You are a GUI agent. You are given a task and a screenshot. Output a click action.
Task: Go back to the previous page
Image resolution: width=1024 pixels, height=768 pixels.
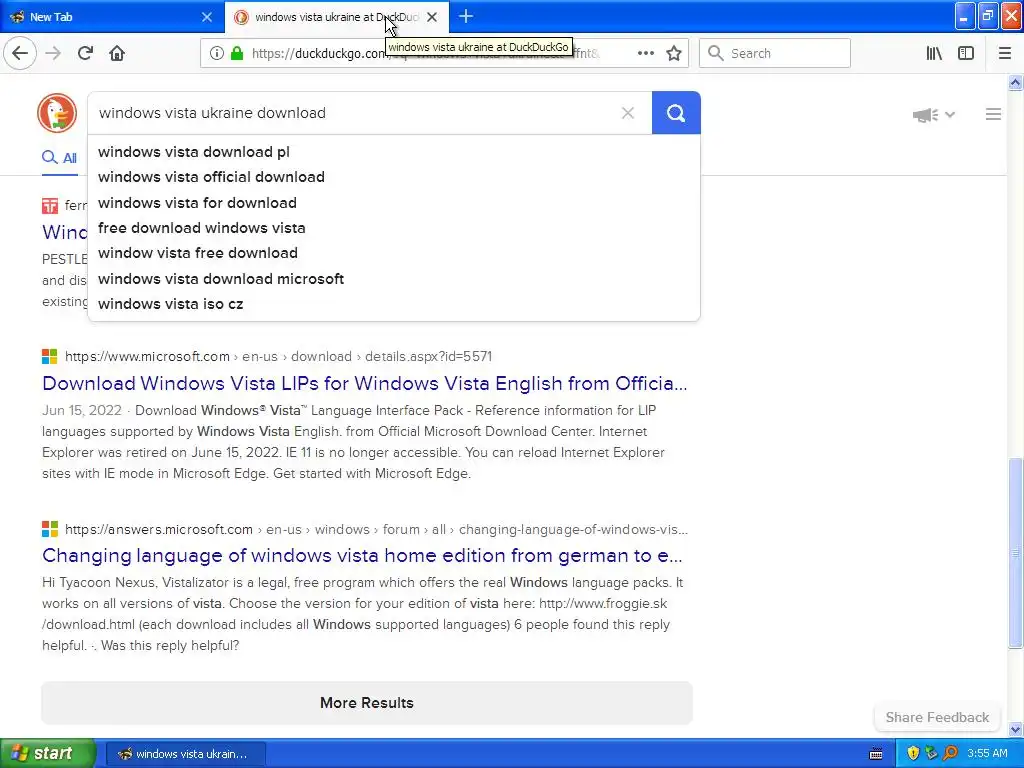coord(20,53)
